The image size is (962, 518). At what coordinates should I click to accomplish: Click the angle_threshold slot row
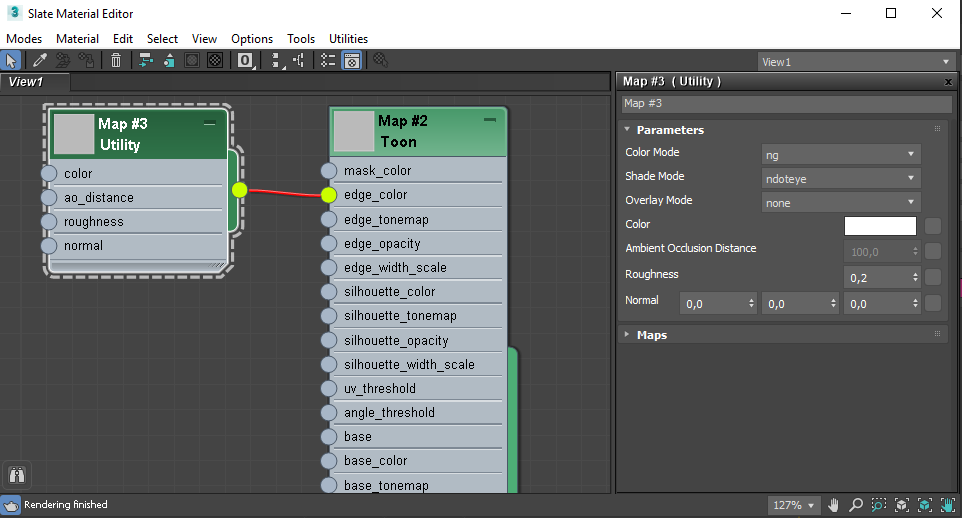[417, 412]
